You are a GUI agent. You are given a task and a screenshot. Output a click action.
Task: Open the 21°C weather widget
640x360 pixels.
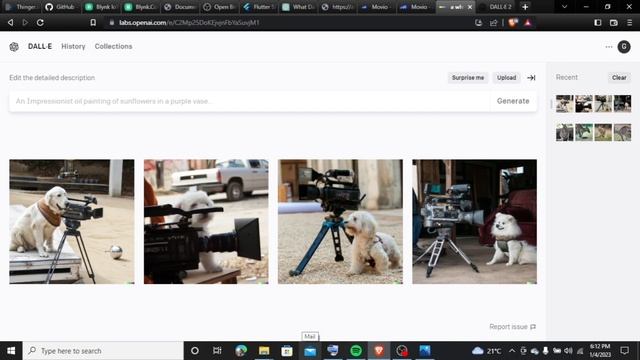(487, 351)
